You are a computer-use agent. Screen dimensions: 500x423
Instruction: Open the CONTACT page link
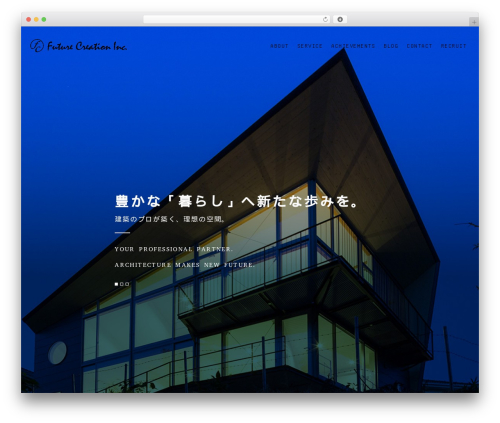click(x=419, y=46)
